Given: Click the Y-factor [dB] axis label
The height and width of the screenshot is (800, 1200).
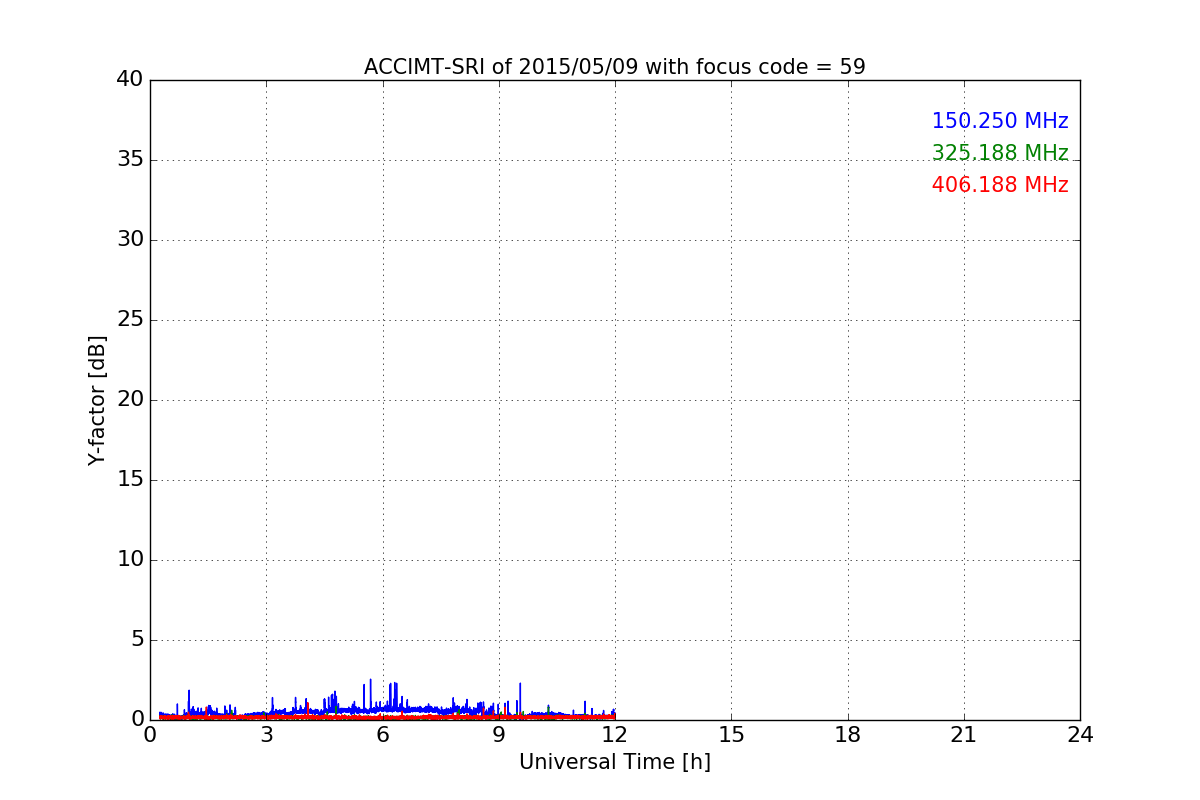Looking at the screenshot, I should point(97,400).
